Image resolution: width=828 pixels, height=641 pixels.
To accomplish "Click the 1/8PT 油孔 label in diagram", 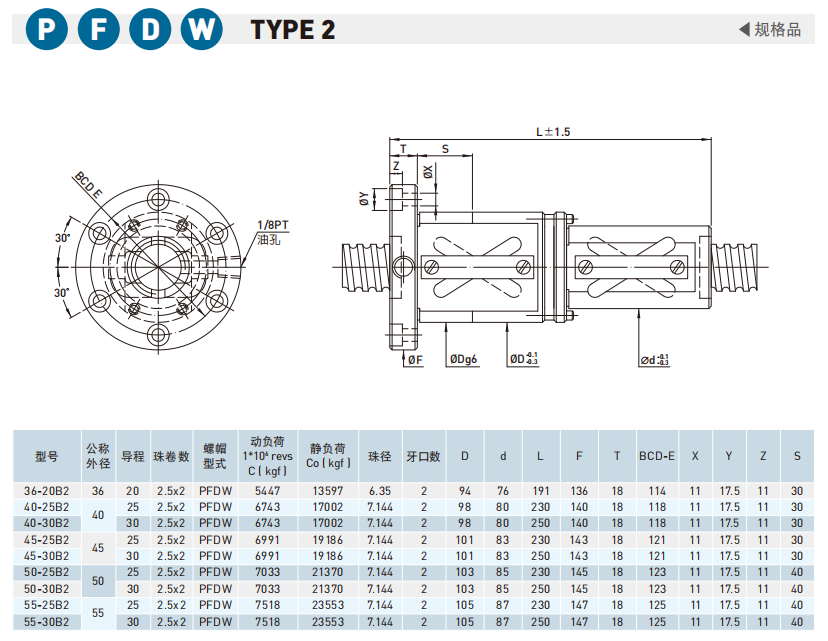I will 272,232.
